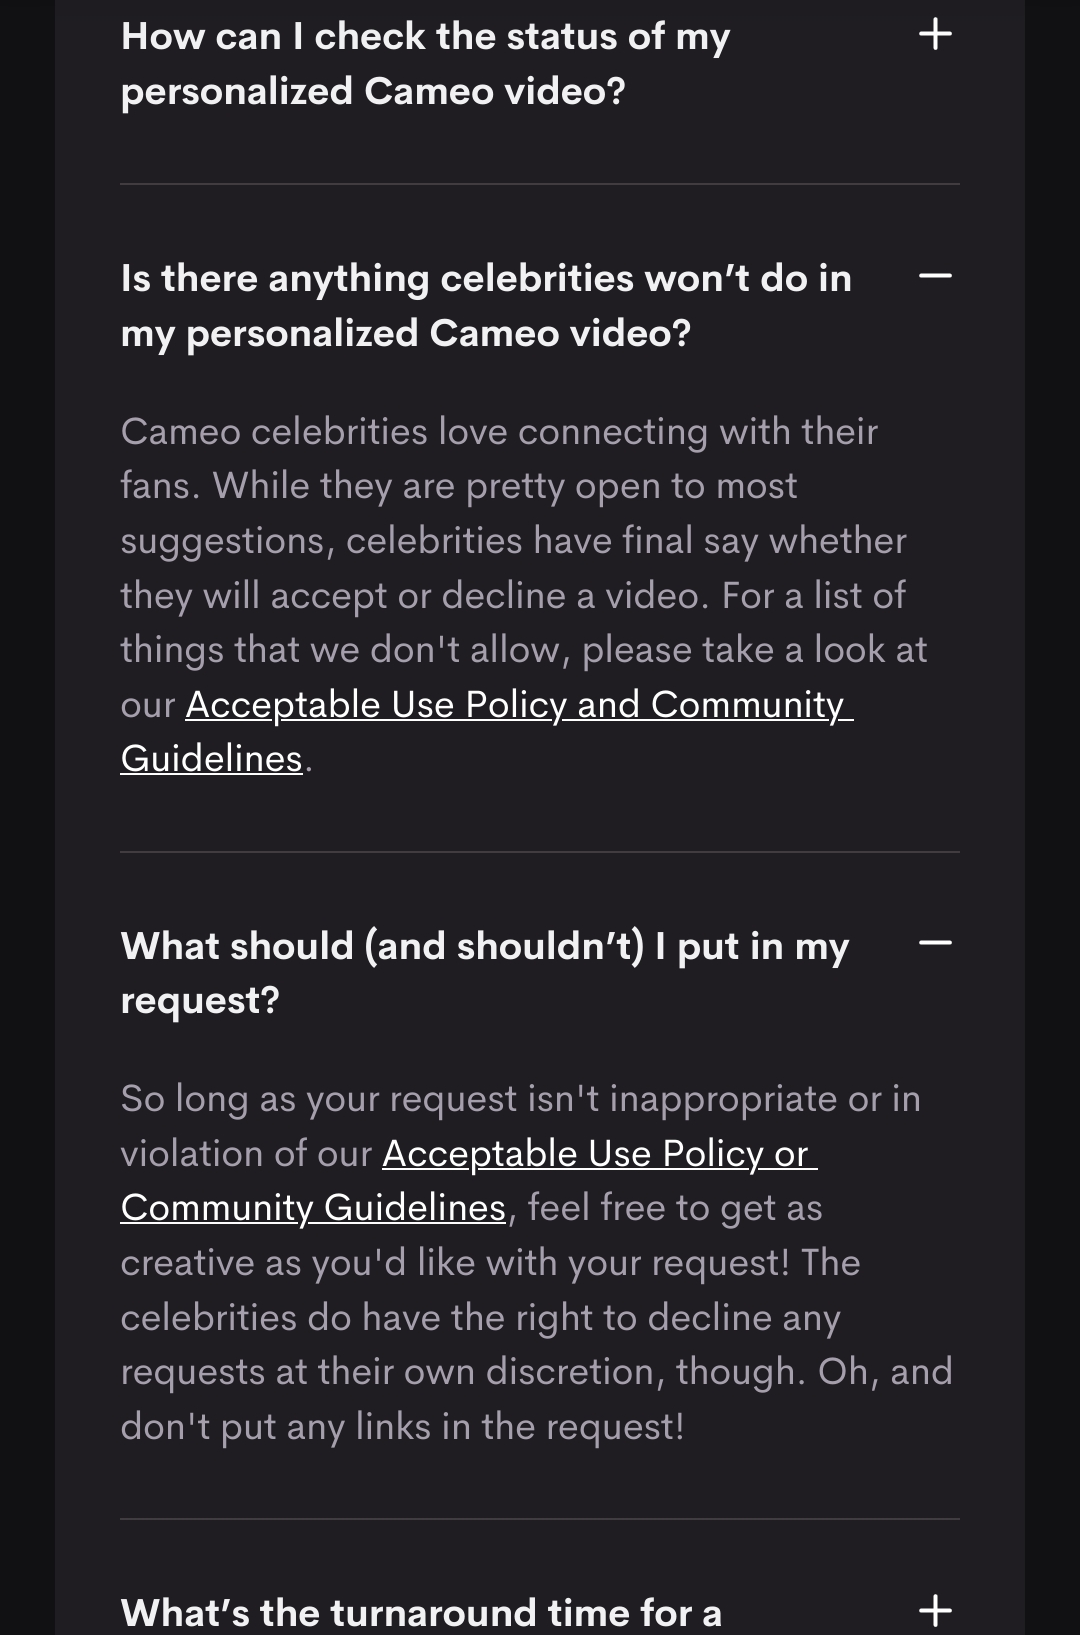
Task: Open "Acceptable Use Policy and Community" link
Action: pos(518,704)
